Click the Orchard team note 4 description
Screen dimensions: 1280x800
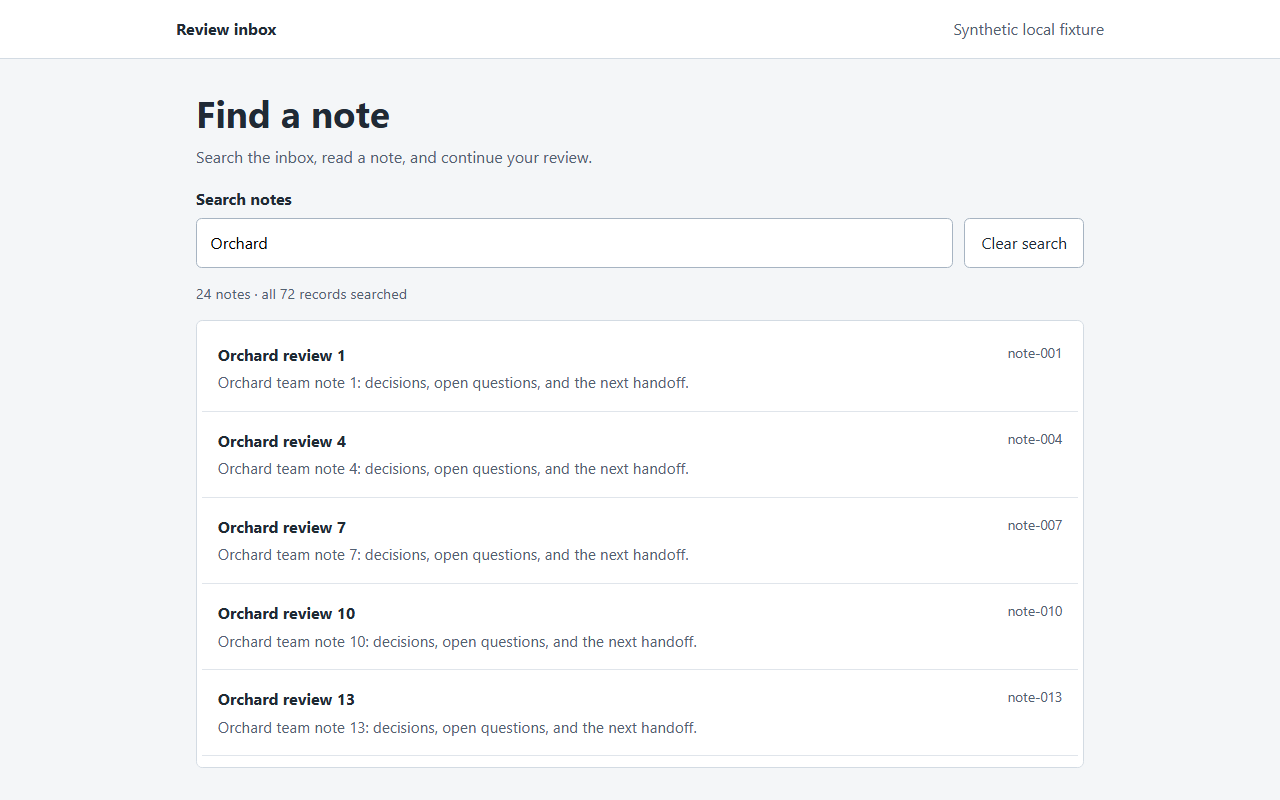[453, 469]
